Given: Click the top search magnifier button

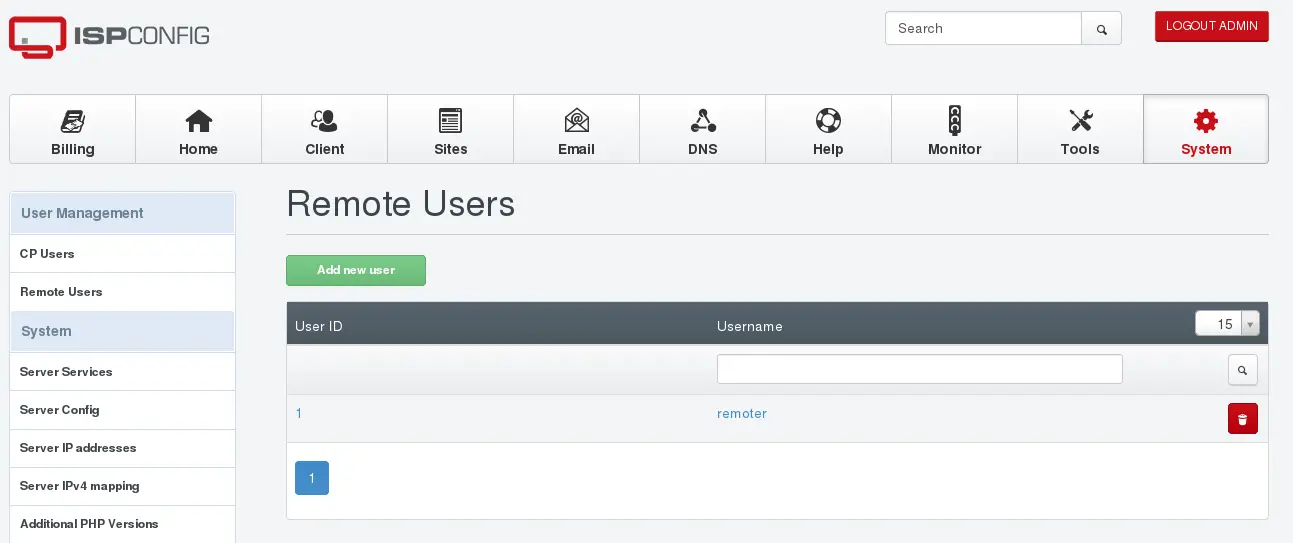Looking at the screenshot, I should click(x=1101, y=29).
